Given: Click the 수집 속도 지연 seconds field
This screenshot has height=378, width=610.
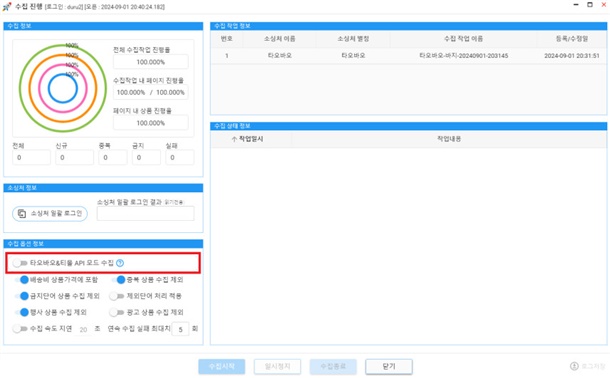Looking at the screenshot, I should pos(83,329).
